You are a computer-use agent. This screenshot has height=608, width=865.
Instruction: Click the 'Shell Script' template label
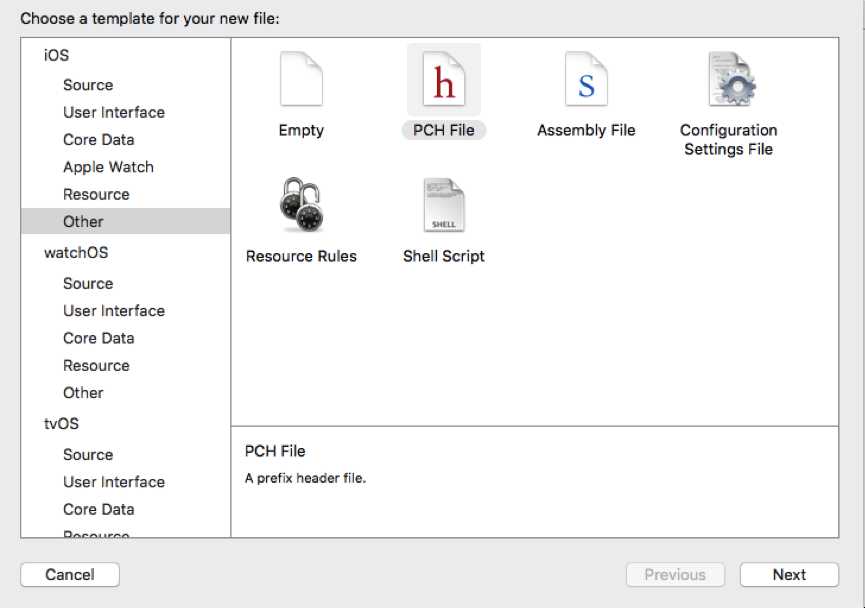(444, 257)
